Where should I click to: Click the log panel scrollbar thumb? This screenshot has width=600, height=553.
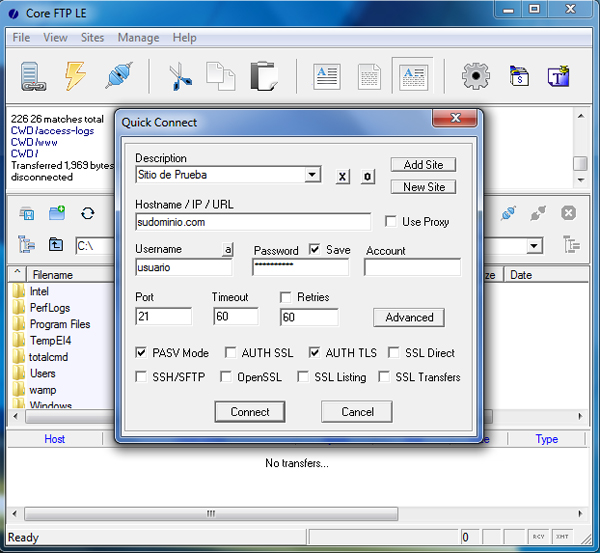580,163
